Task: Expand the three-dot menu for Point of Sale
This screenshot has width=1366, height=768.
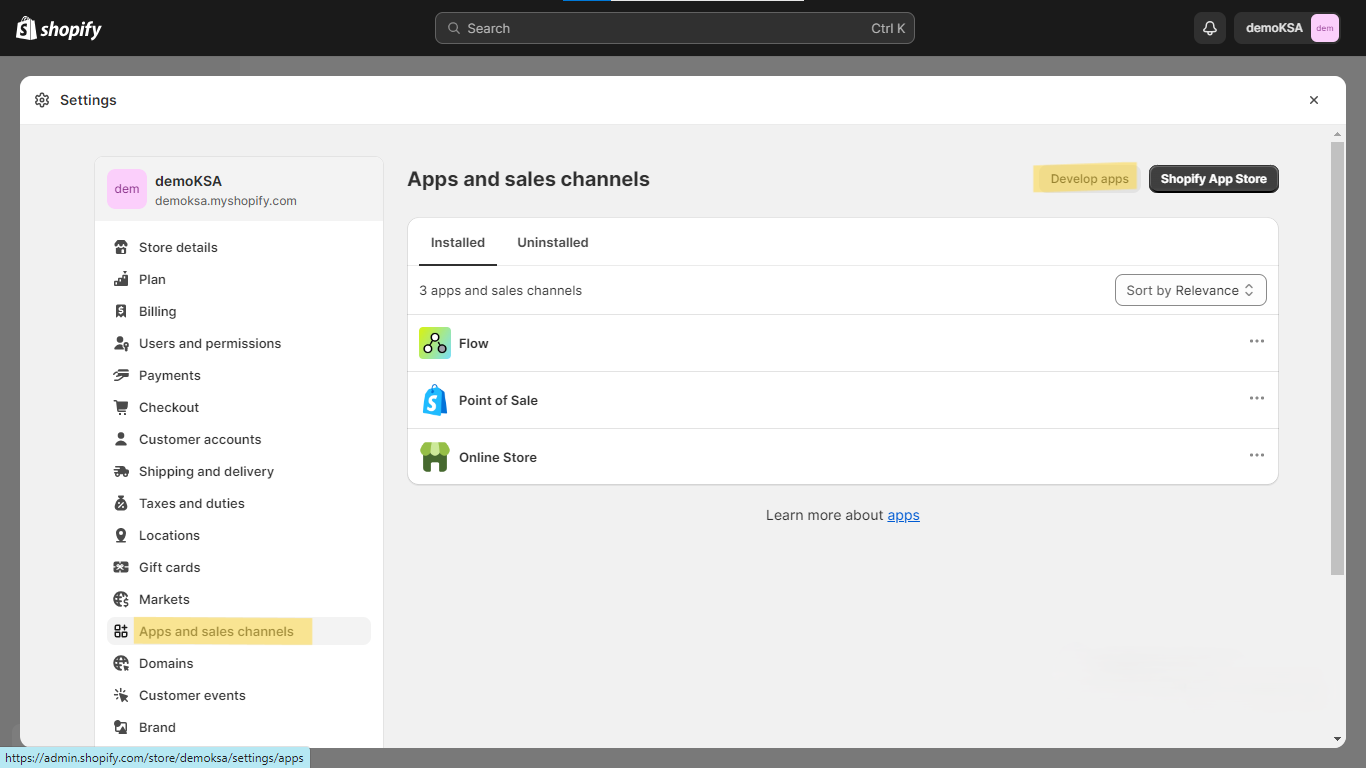Action: tap(1256, 399)
